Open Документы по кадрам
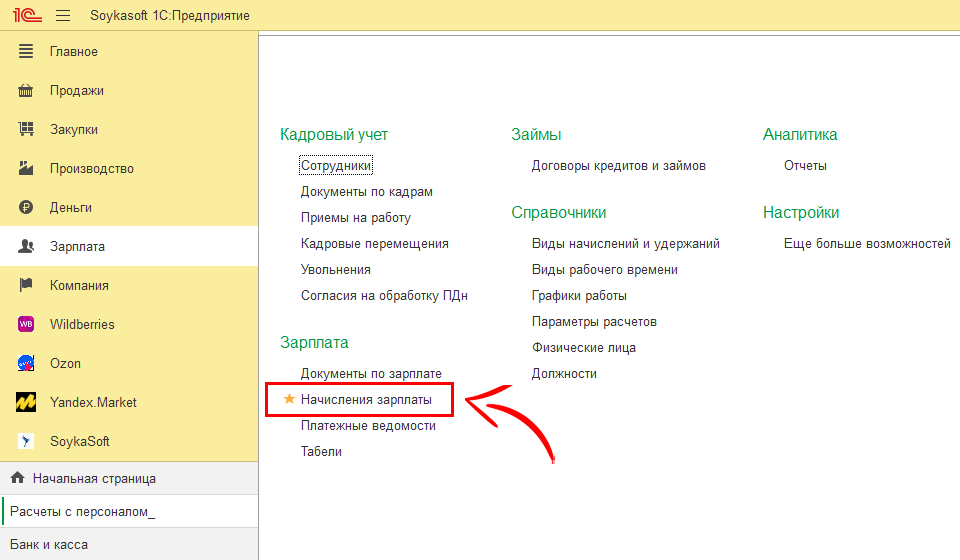Image resolution: width=960 pixels, height=560 pixels. click(366, 192)
